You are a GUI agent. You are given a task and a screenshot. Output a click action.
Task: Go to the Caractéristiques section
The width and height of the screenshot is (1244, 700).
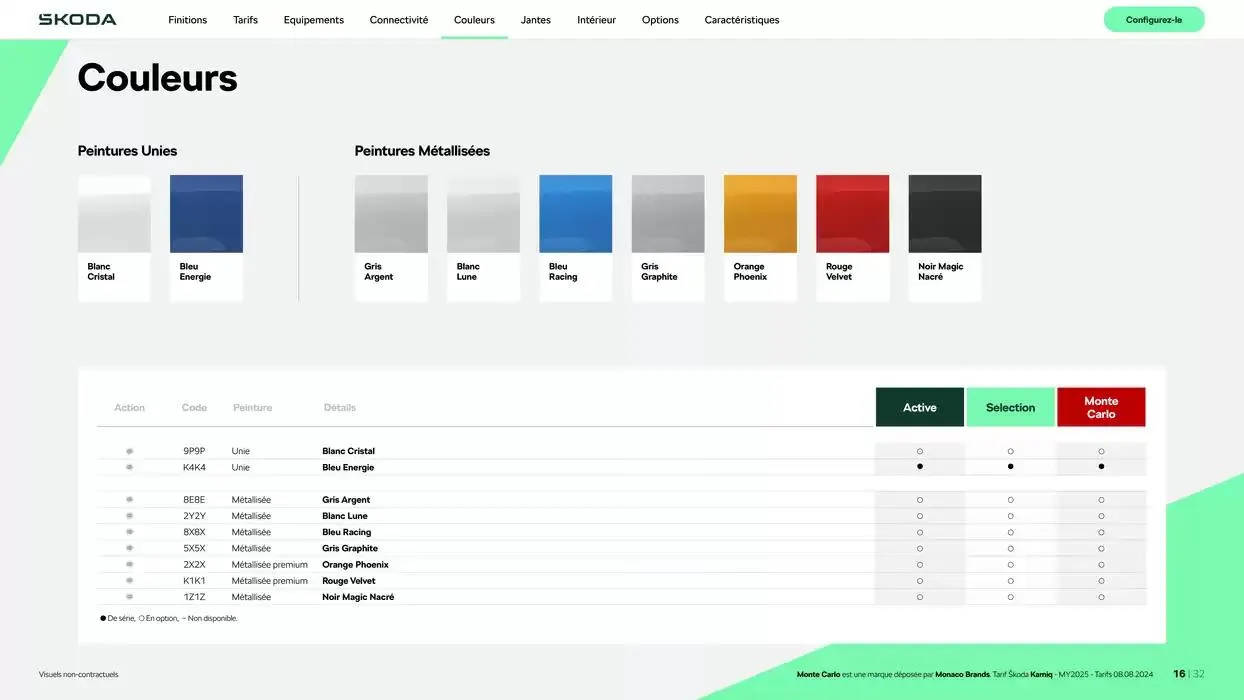[741, 20]
